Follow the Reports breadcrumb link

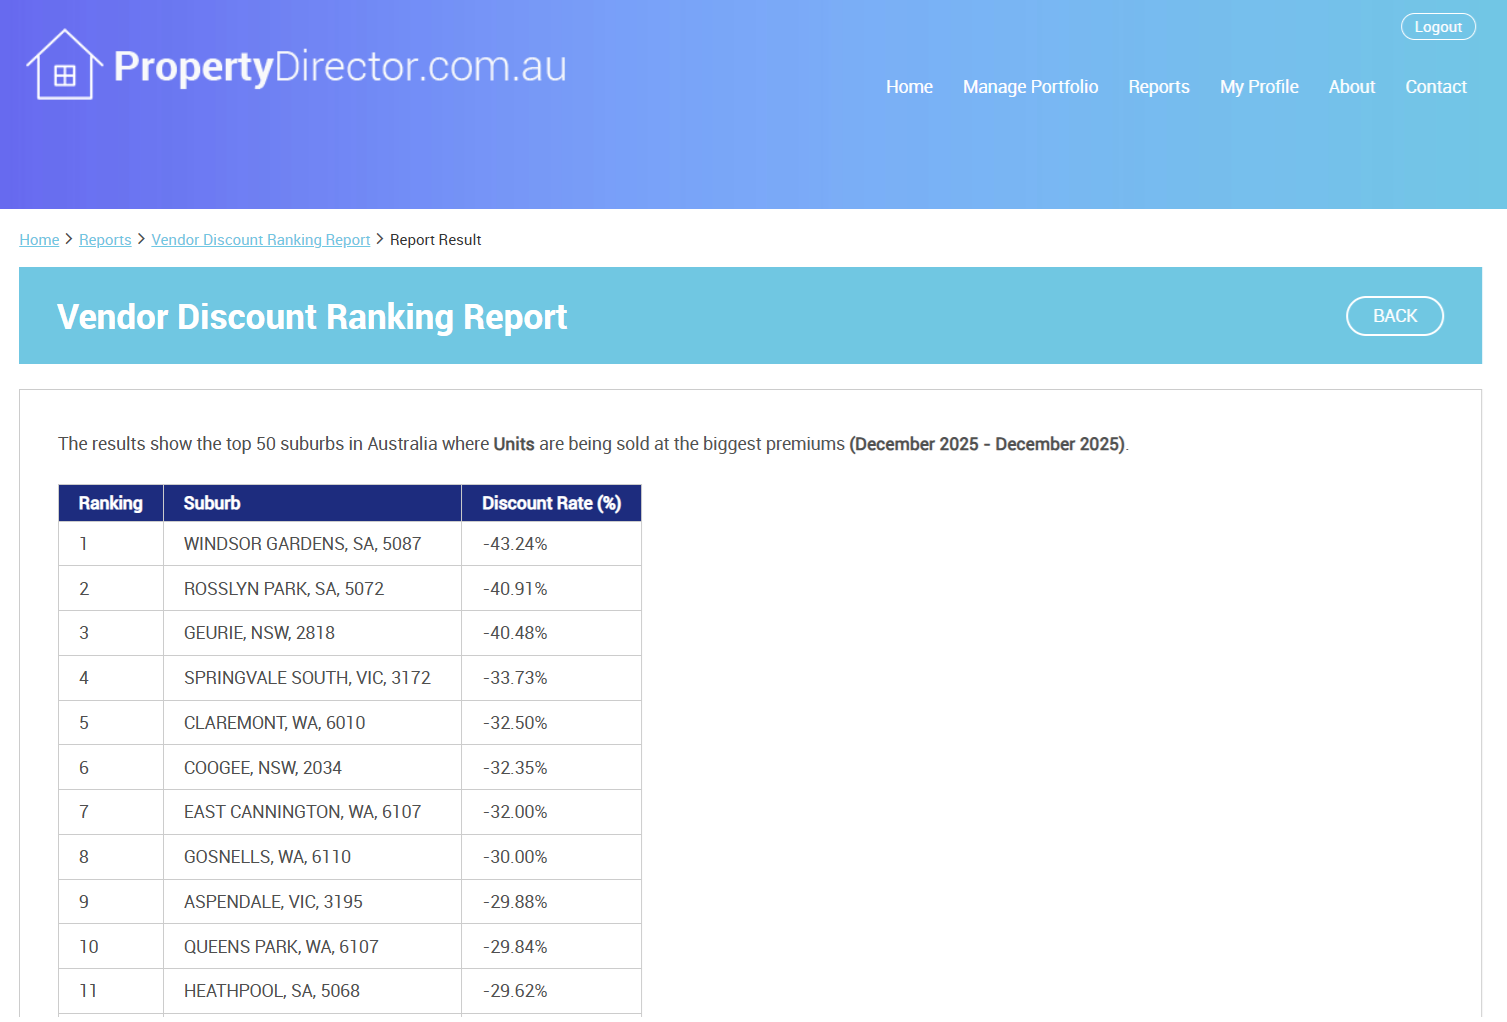tap(105, 240)
